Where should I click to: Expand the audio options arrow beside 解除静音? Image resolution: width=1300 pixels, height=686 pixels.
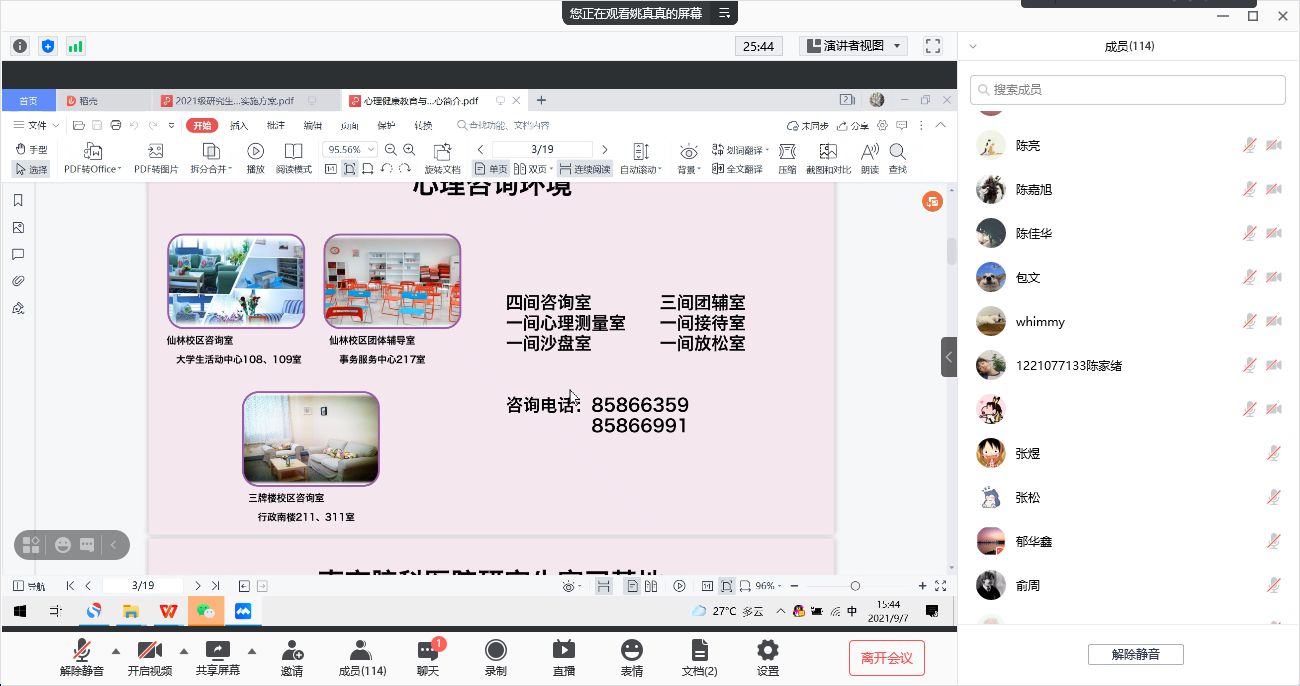(116, 651)
